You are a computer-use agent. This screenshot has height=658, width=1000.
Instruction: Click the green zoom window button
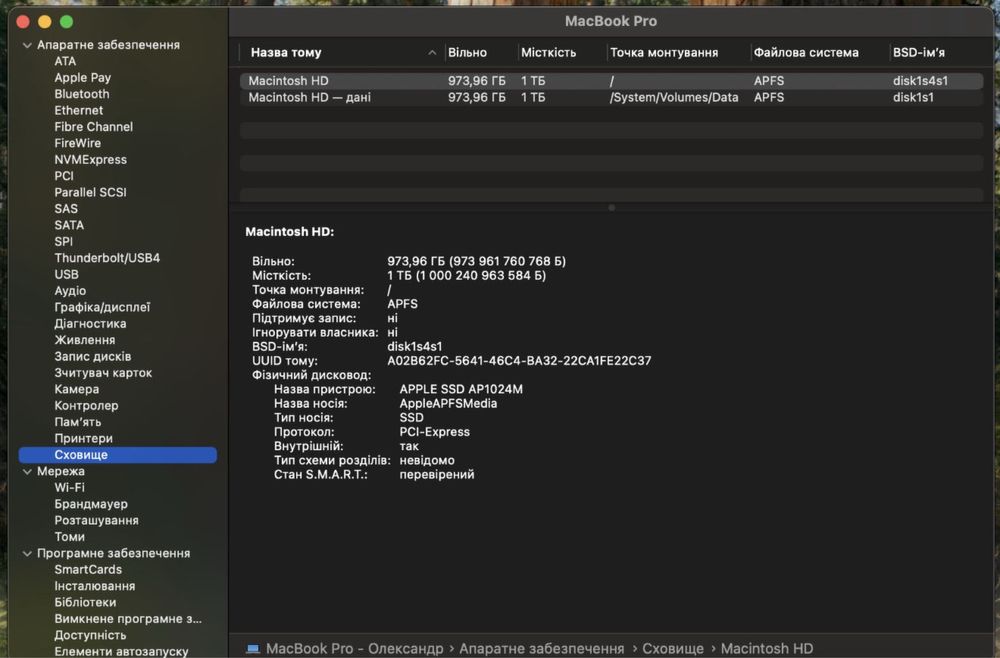(66, 22)
